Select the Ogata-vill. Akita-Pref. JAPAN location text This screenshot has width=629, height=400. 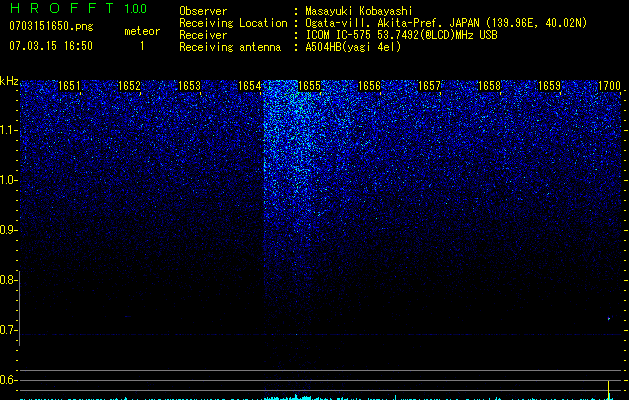coord(446,23)
